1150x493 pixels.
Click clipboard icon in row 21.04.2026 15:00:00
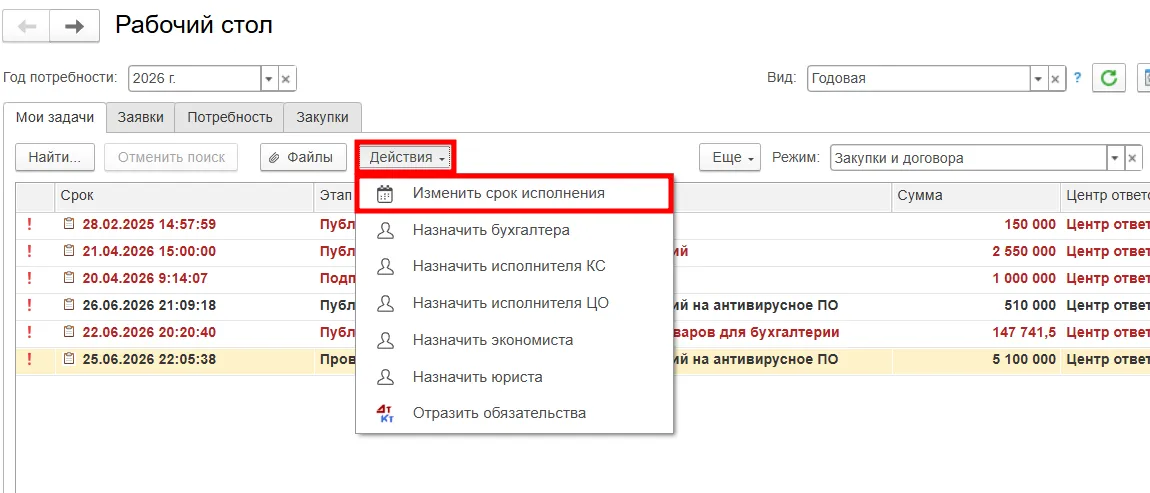pos(70,251)
